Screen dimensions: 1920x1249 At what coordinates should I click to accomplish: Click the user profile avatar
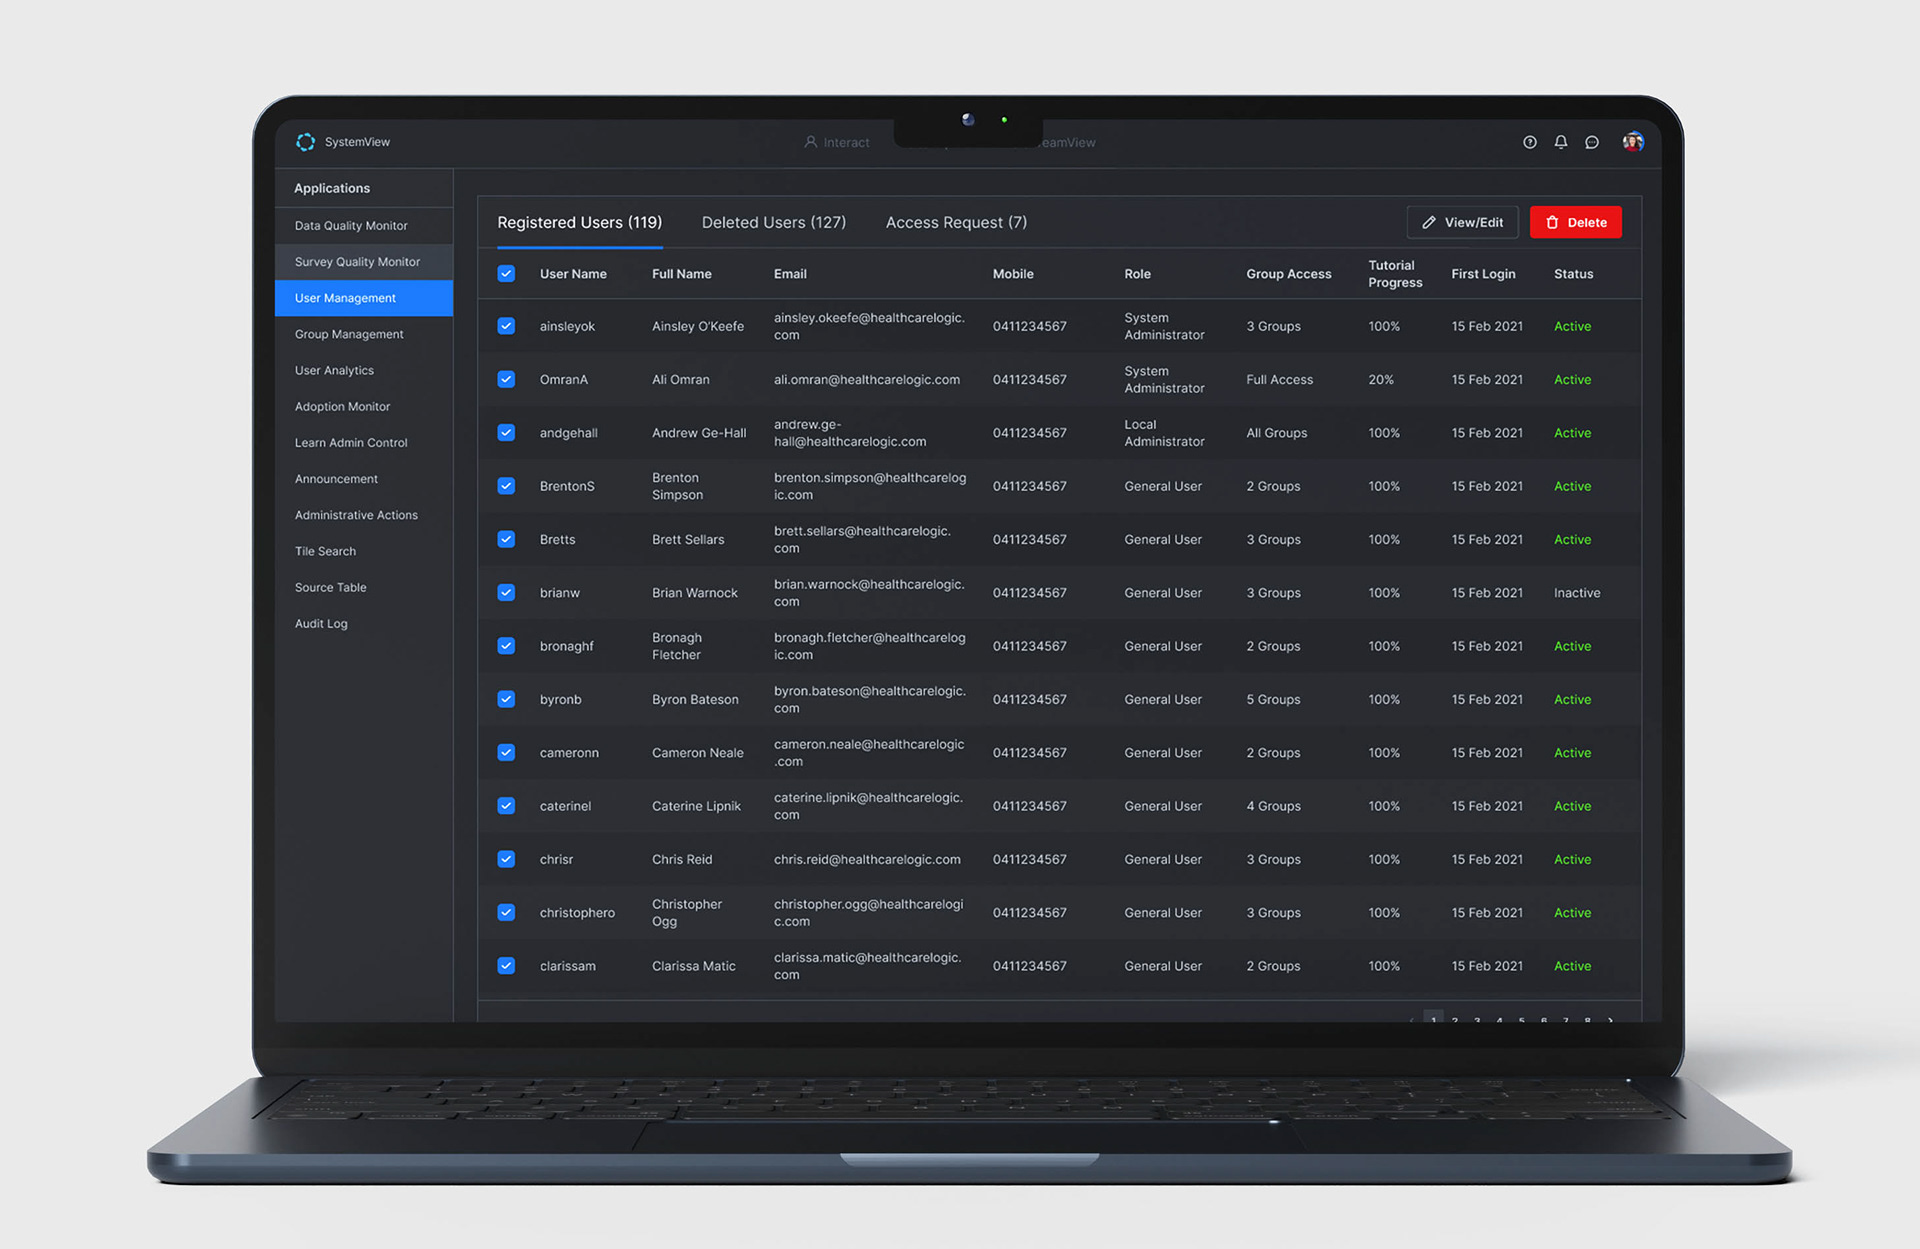[x=1632, y=142]
